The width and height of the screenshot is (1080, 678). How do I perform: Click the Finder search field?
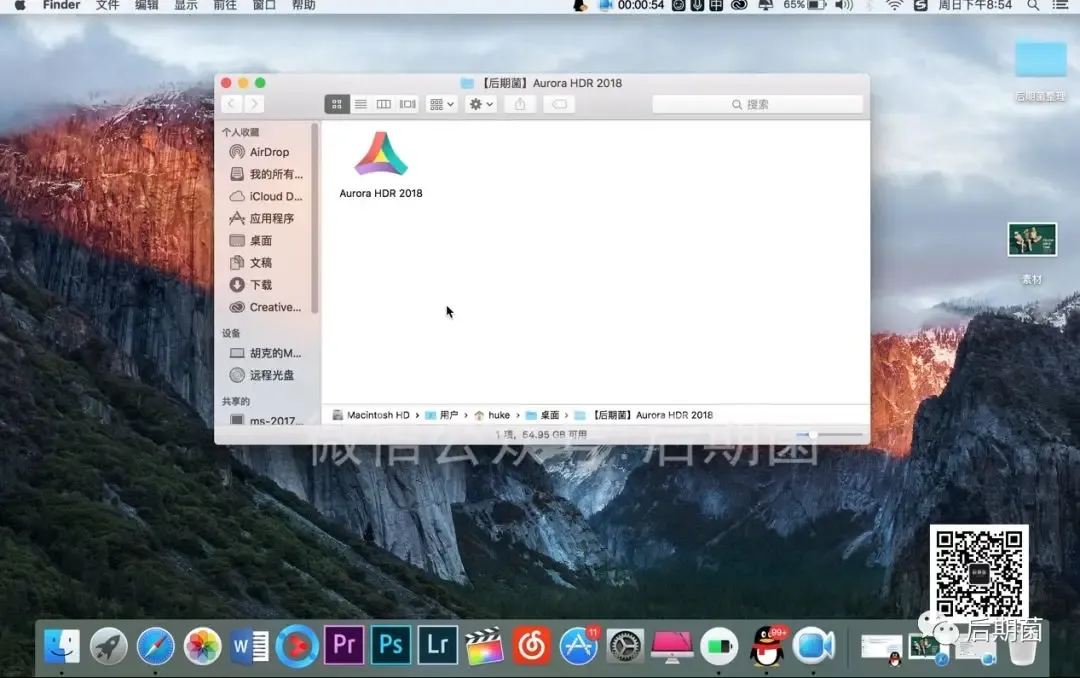point(757,104)
